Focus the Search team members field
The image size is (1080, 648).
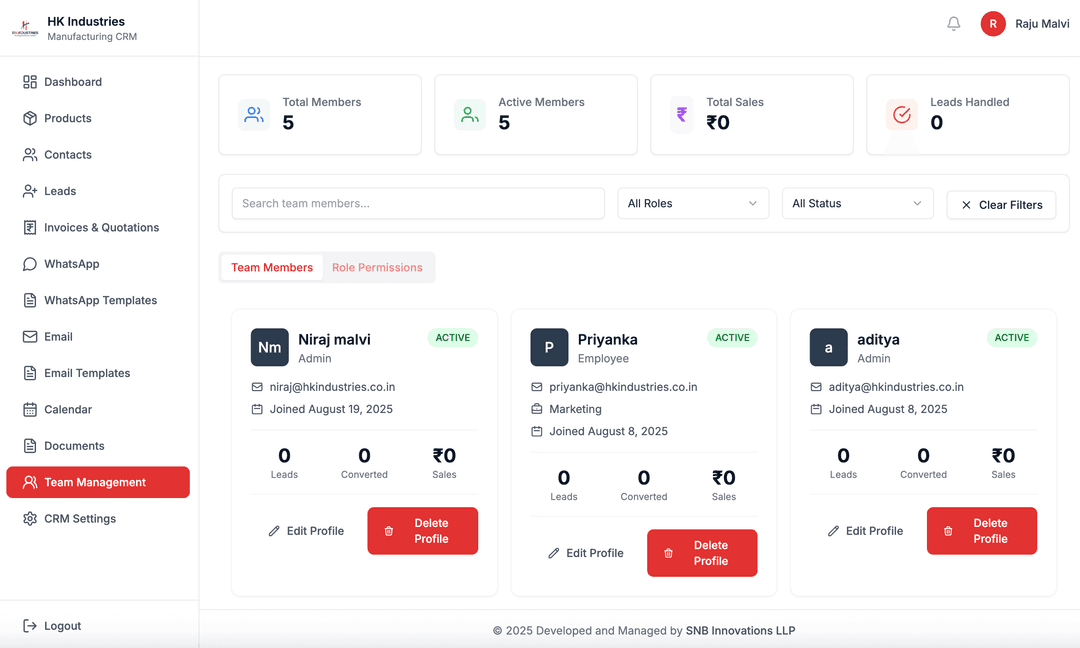418,203
